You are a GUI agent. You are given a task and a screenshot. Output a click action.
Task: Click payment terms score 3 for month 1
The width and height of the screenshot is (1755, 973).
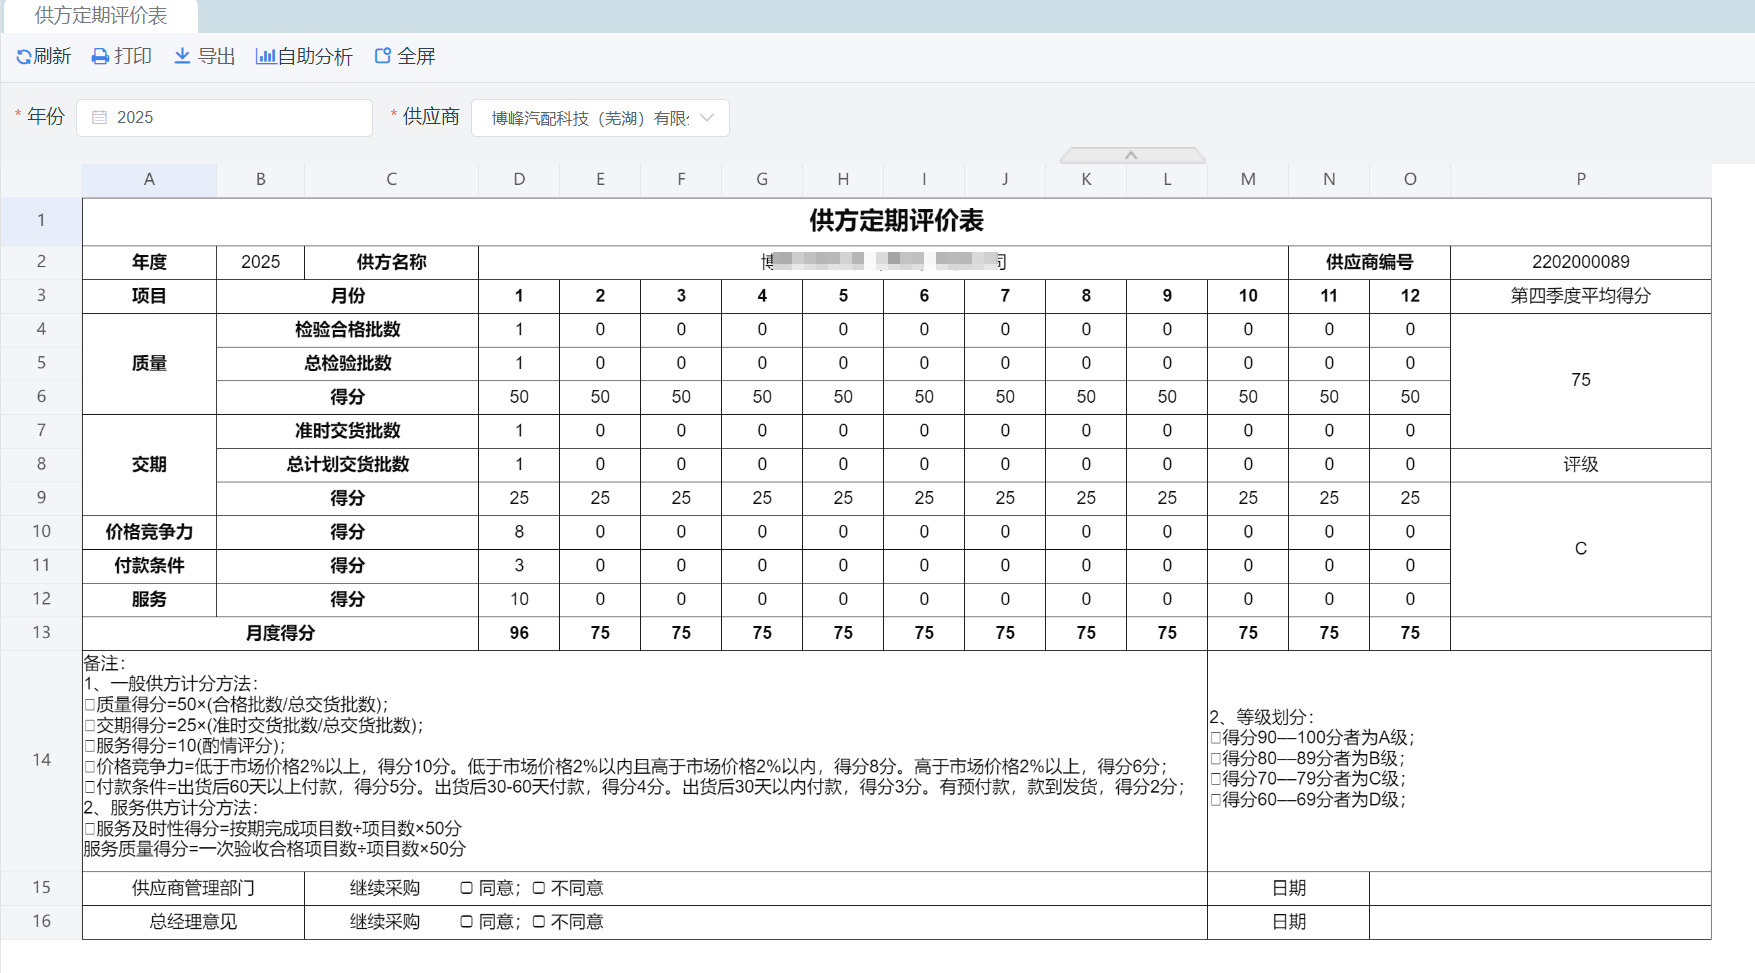[x=519, y=566]
